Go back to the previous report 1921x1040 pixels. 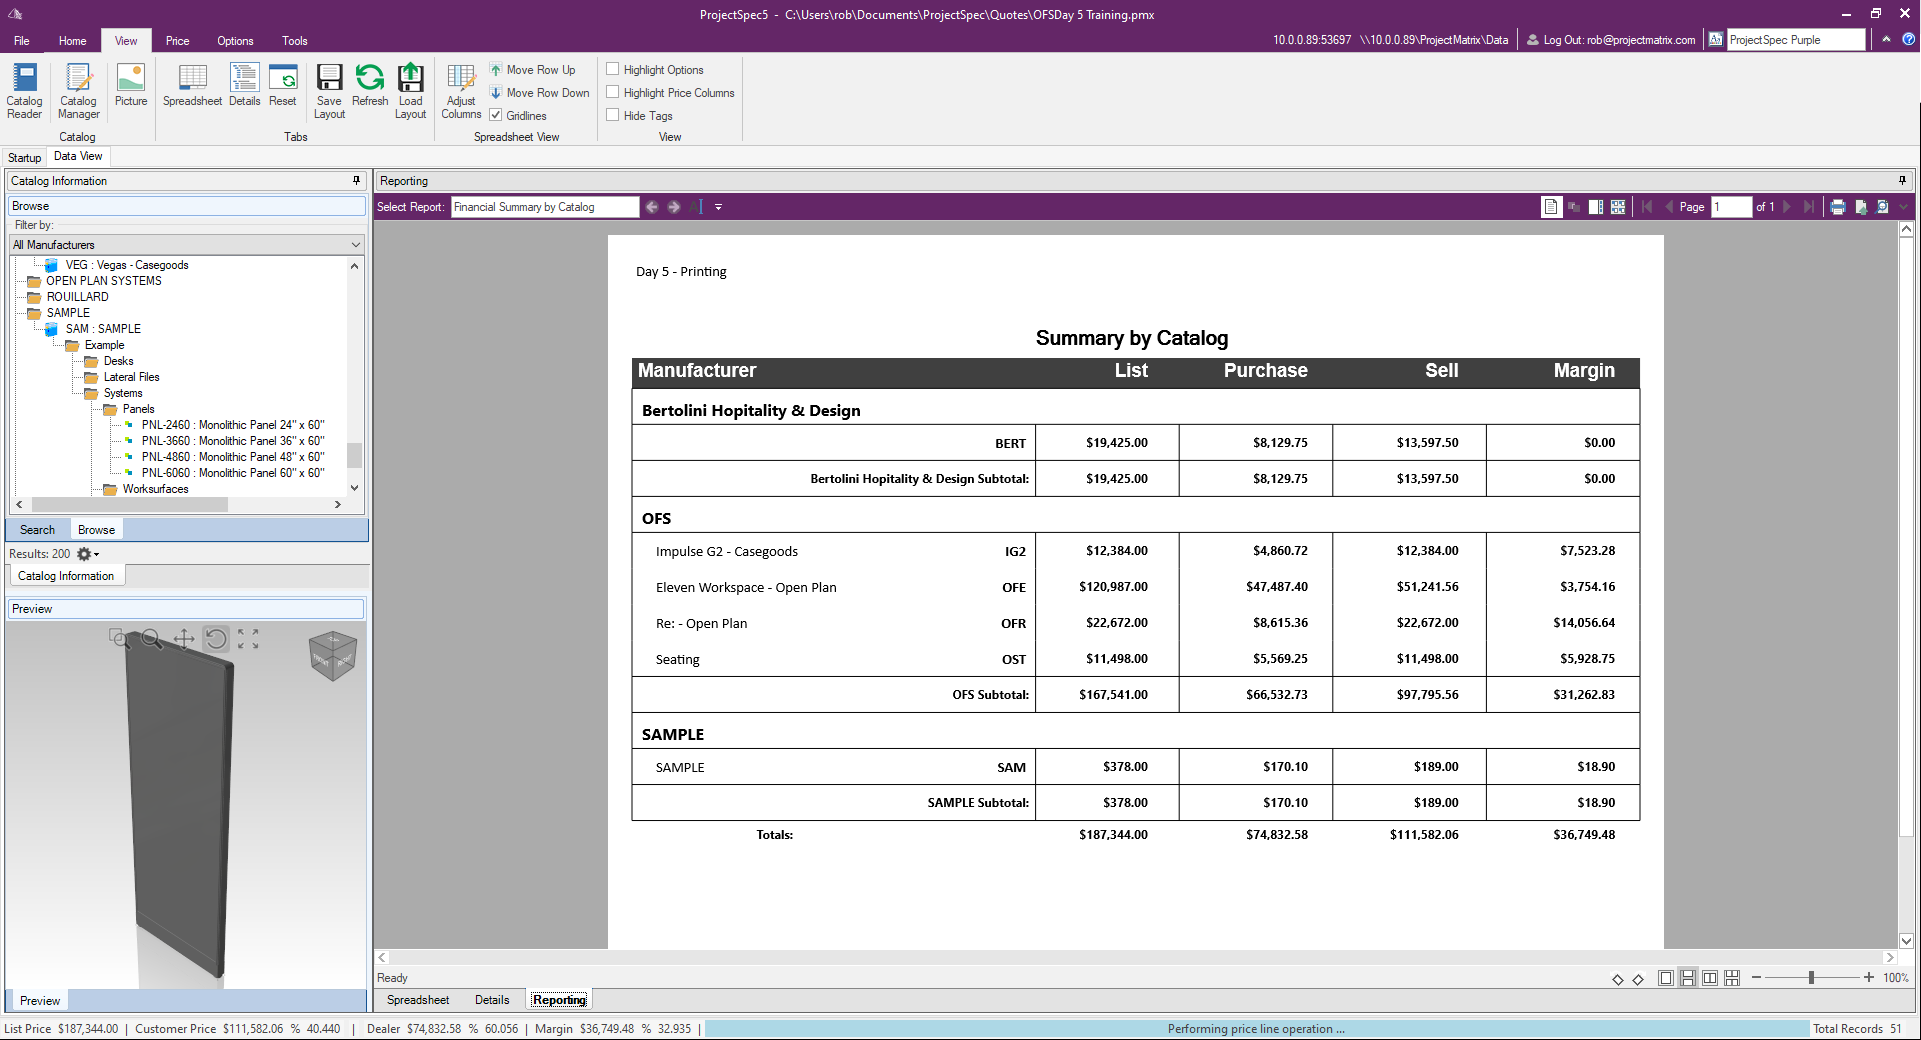tap(652, 207)
